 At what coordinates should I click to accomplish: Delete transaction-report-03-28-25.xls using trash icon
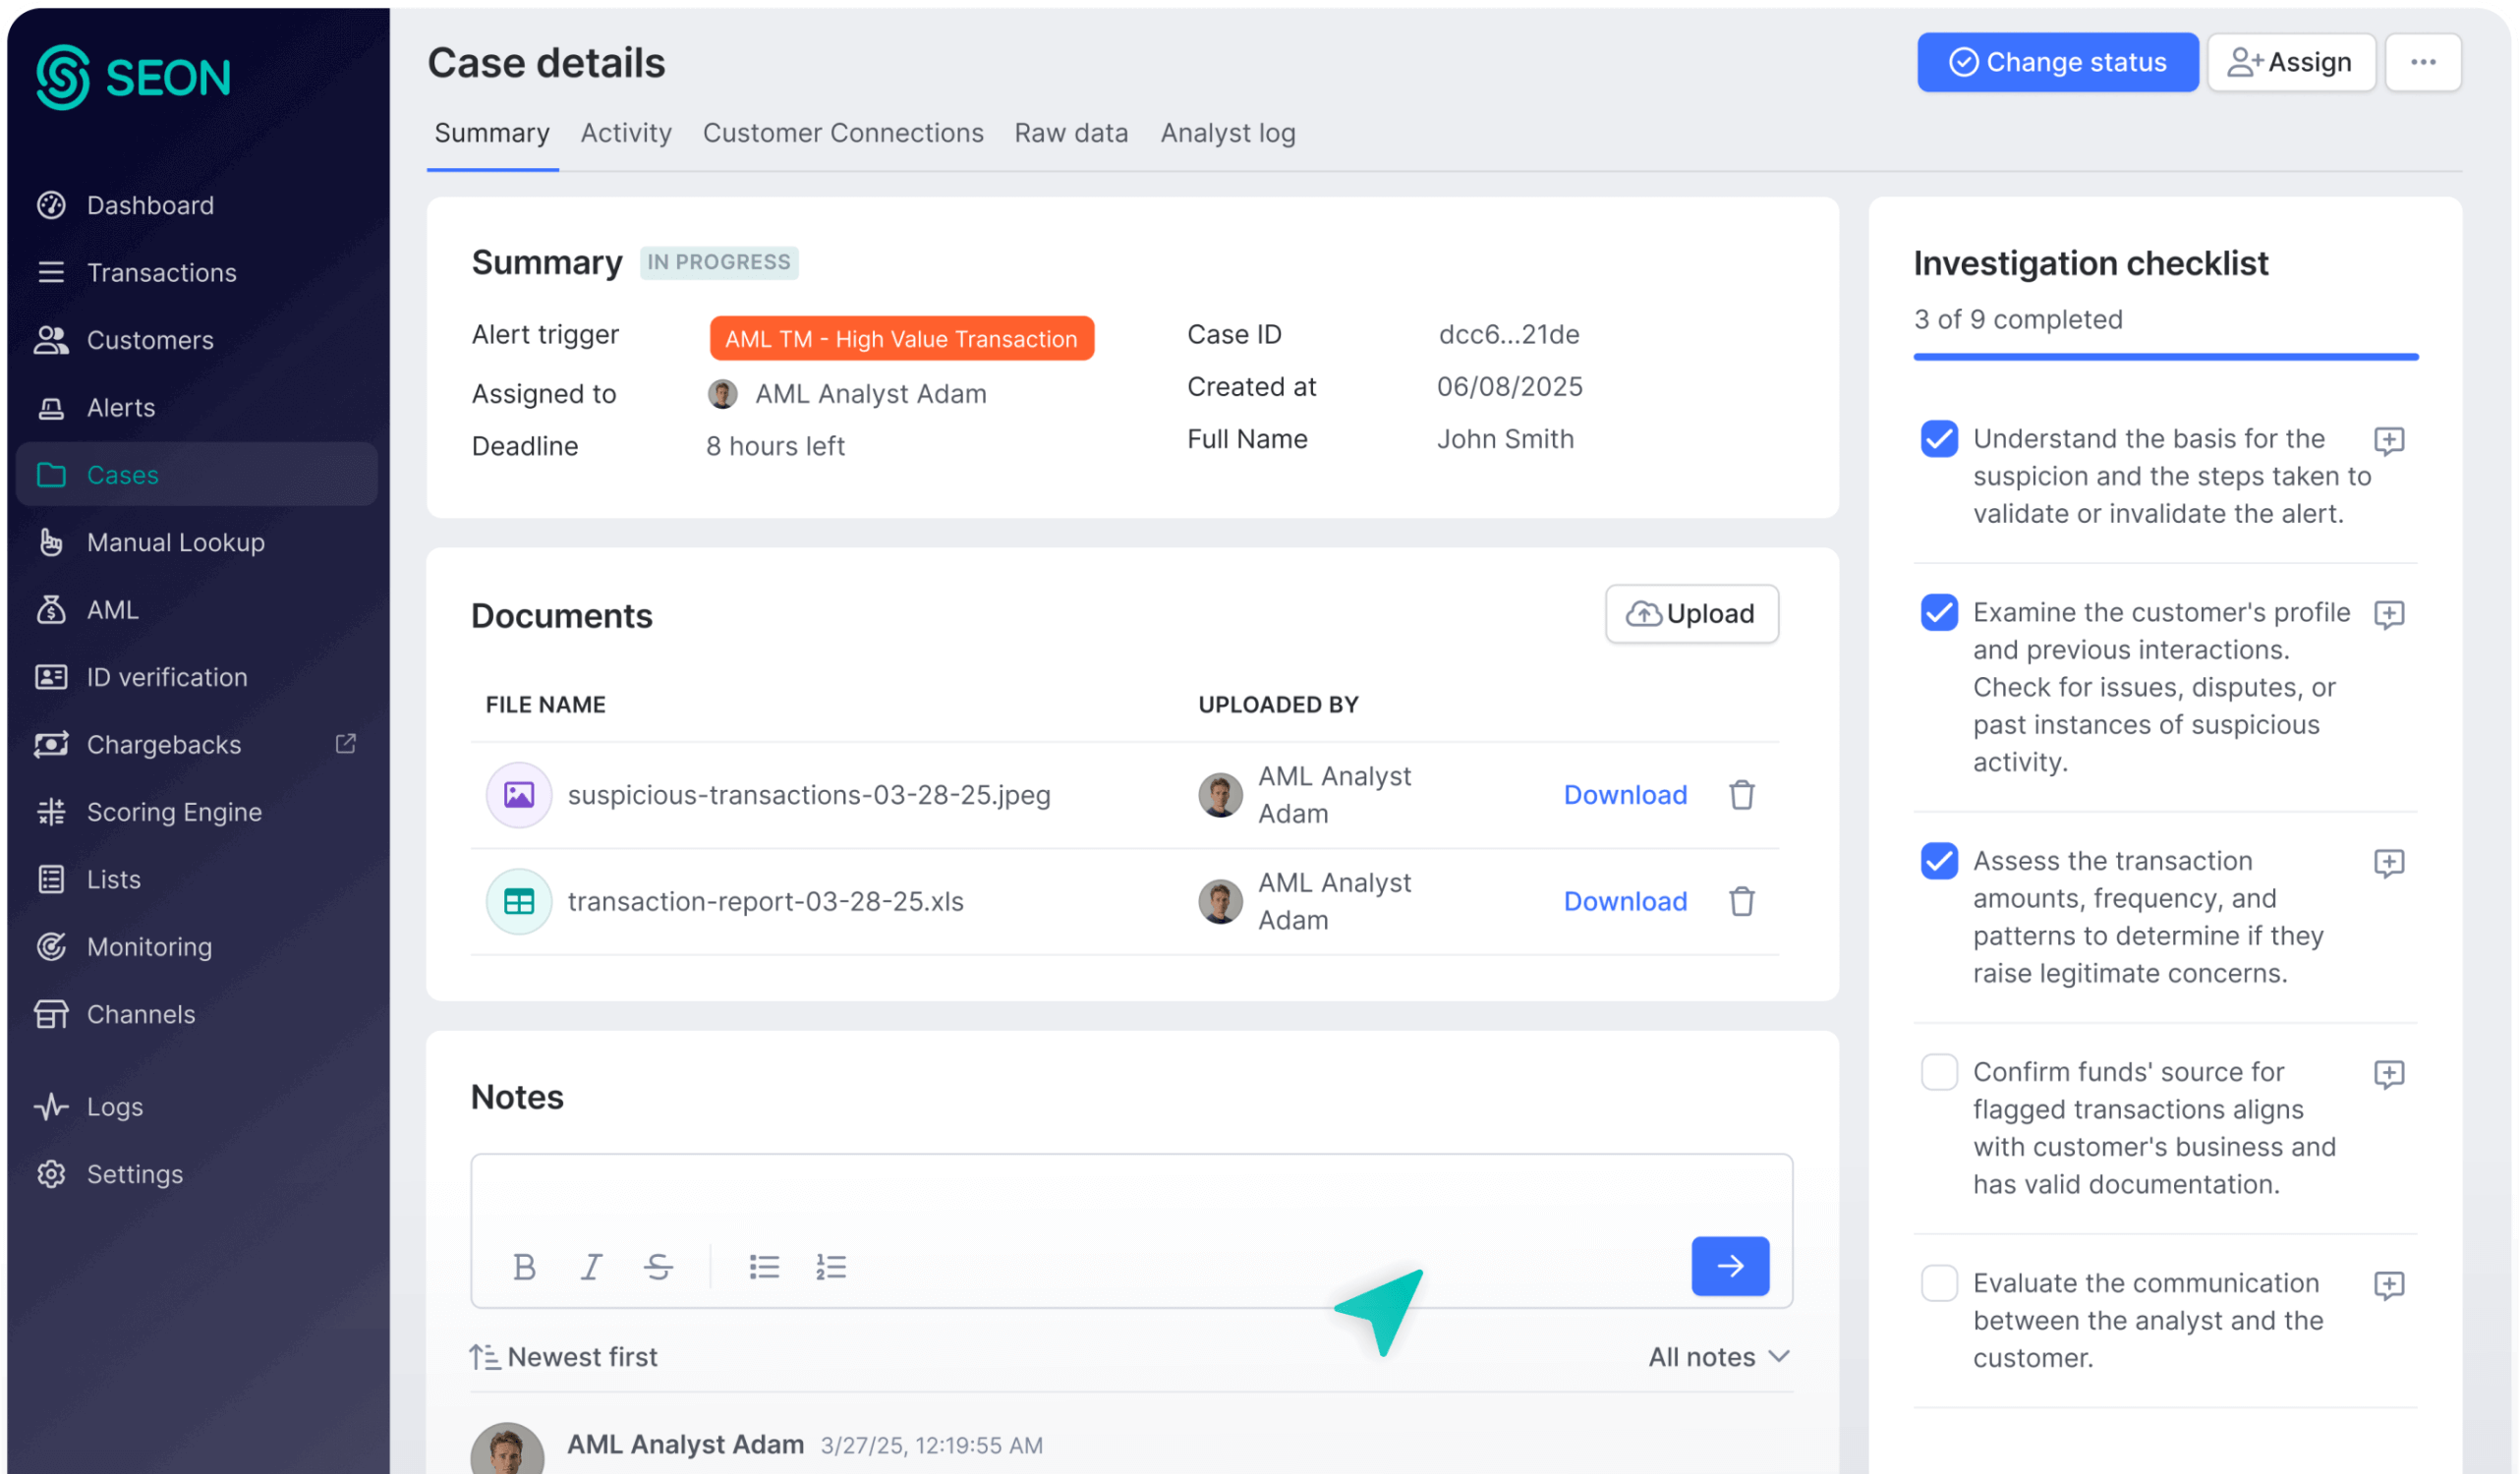[1742, 901]
